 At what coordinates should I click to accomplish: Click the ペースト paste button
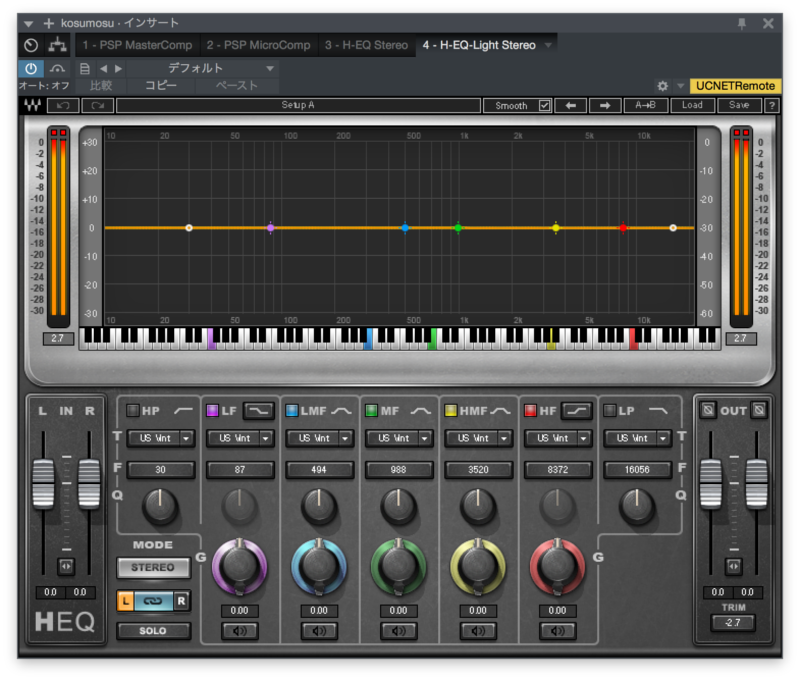tap(236, 85)
